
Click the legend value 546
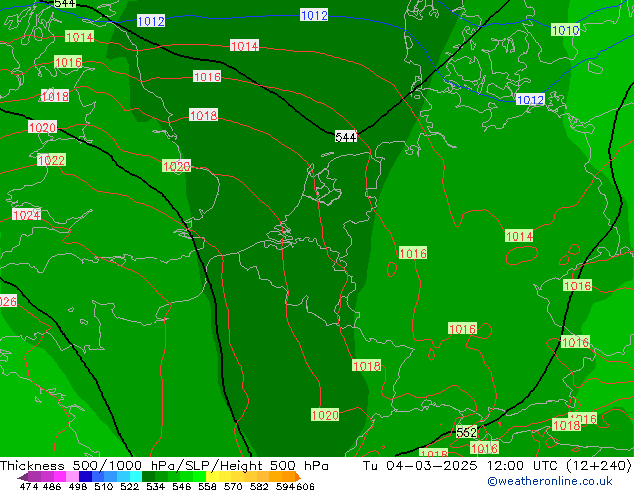(x=181, y=486)
